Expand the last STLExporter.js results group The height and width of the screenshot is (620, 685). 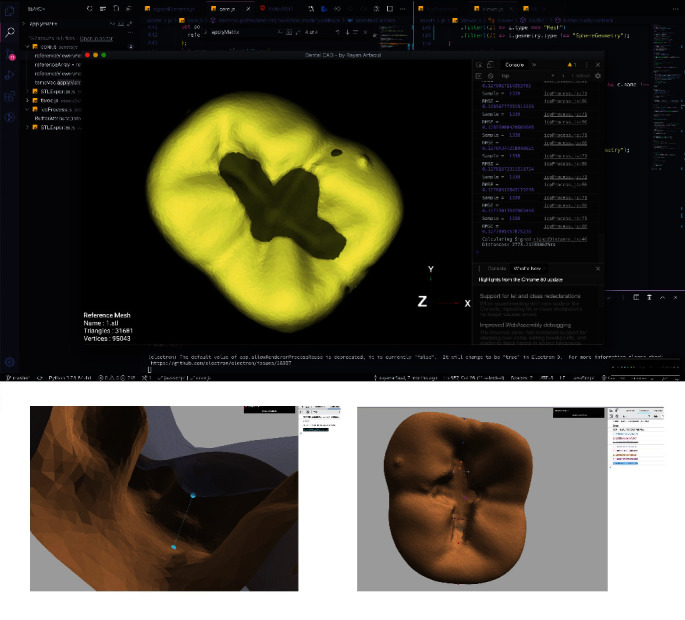[28, 127]
